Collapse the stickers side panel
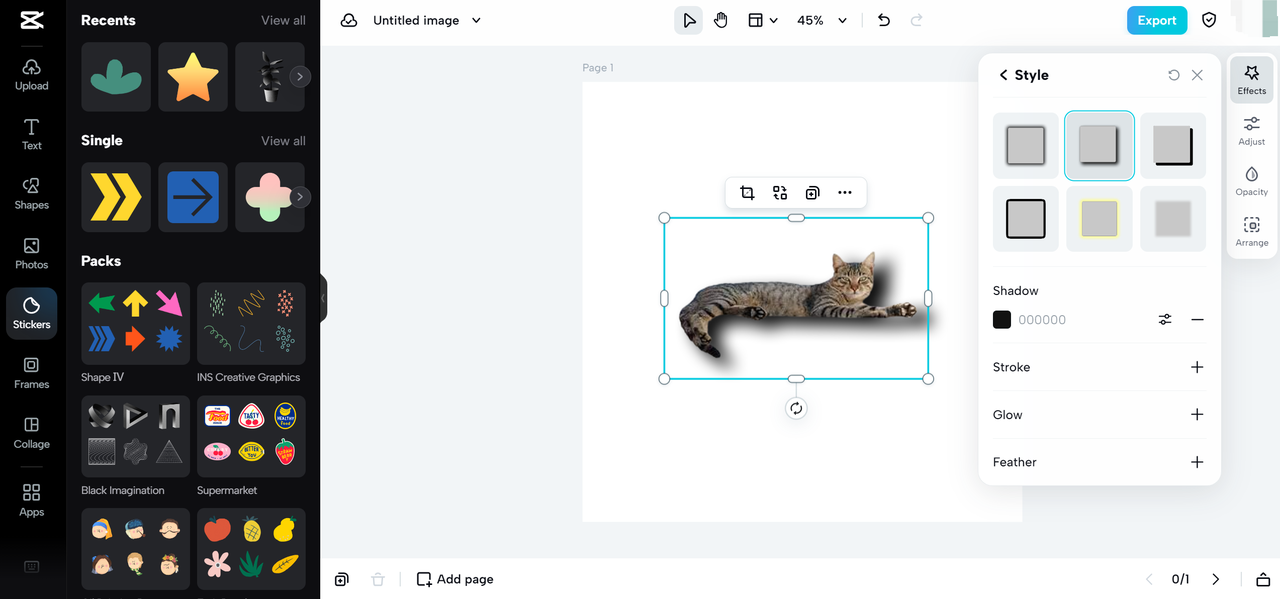Viewport: 1280px width, 599px height. (x=323, y=298)
